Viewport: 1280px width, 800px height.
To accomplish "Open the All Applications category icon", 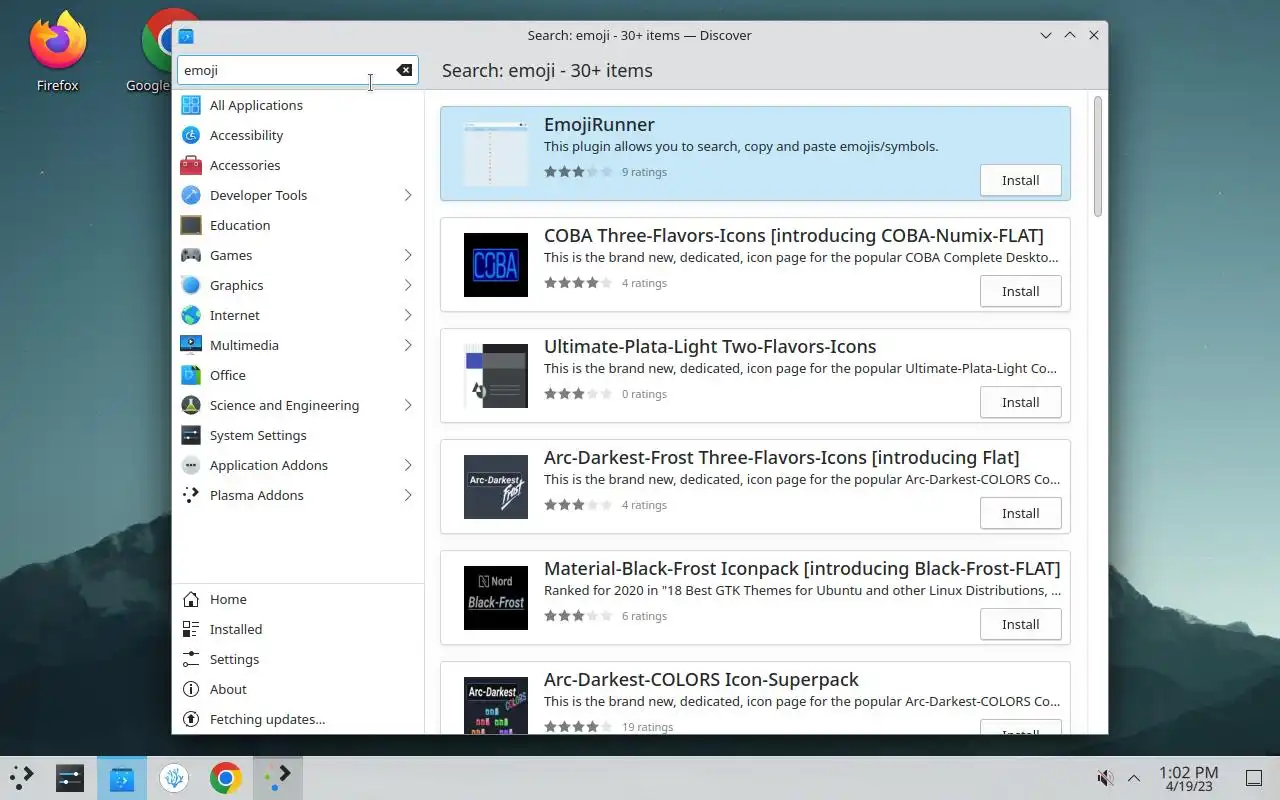I will pyautogui.click(x=191, y=105).
